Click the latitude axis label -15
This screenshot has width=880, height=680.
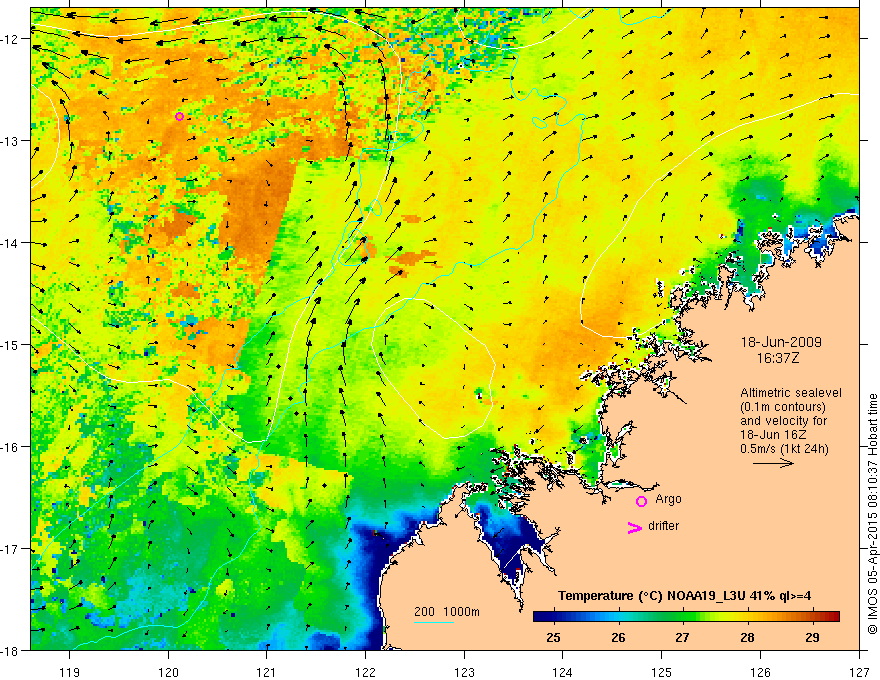point(11,344)
